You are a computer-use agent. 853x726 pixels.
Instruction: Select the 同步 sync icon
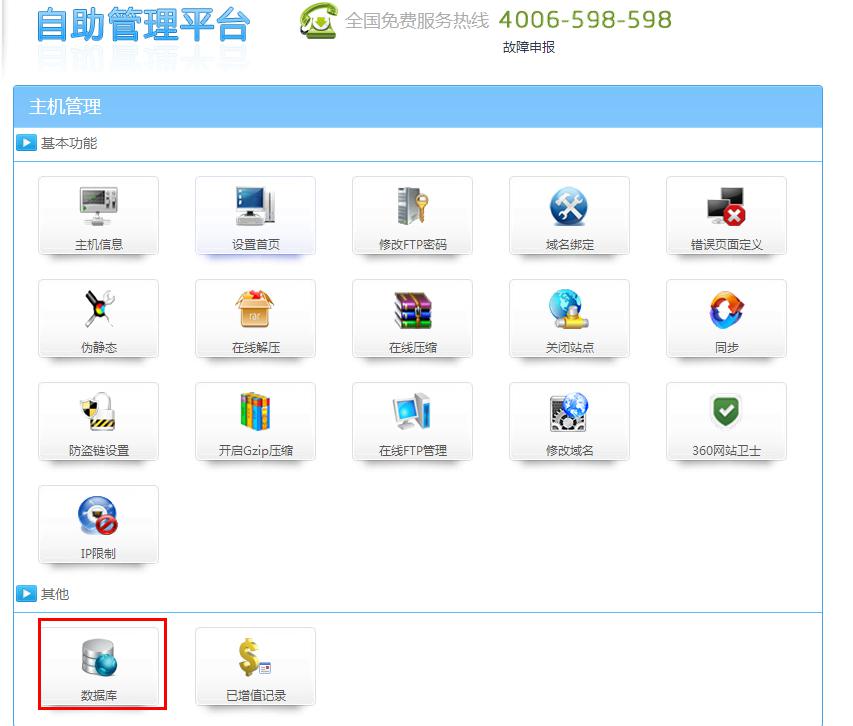(726, 318)
